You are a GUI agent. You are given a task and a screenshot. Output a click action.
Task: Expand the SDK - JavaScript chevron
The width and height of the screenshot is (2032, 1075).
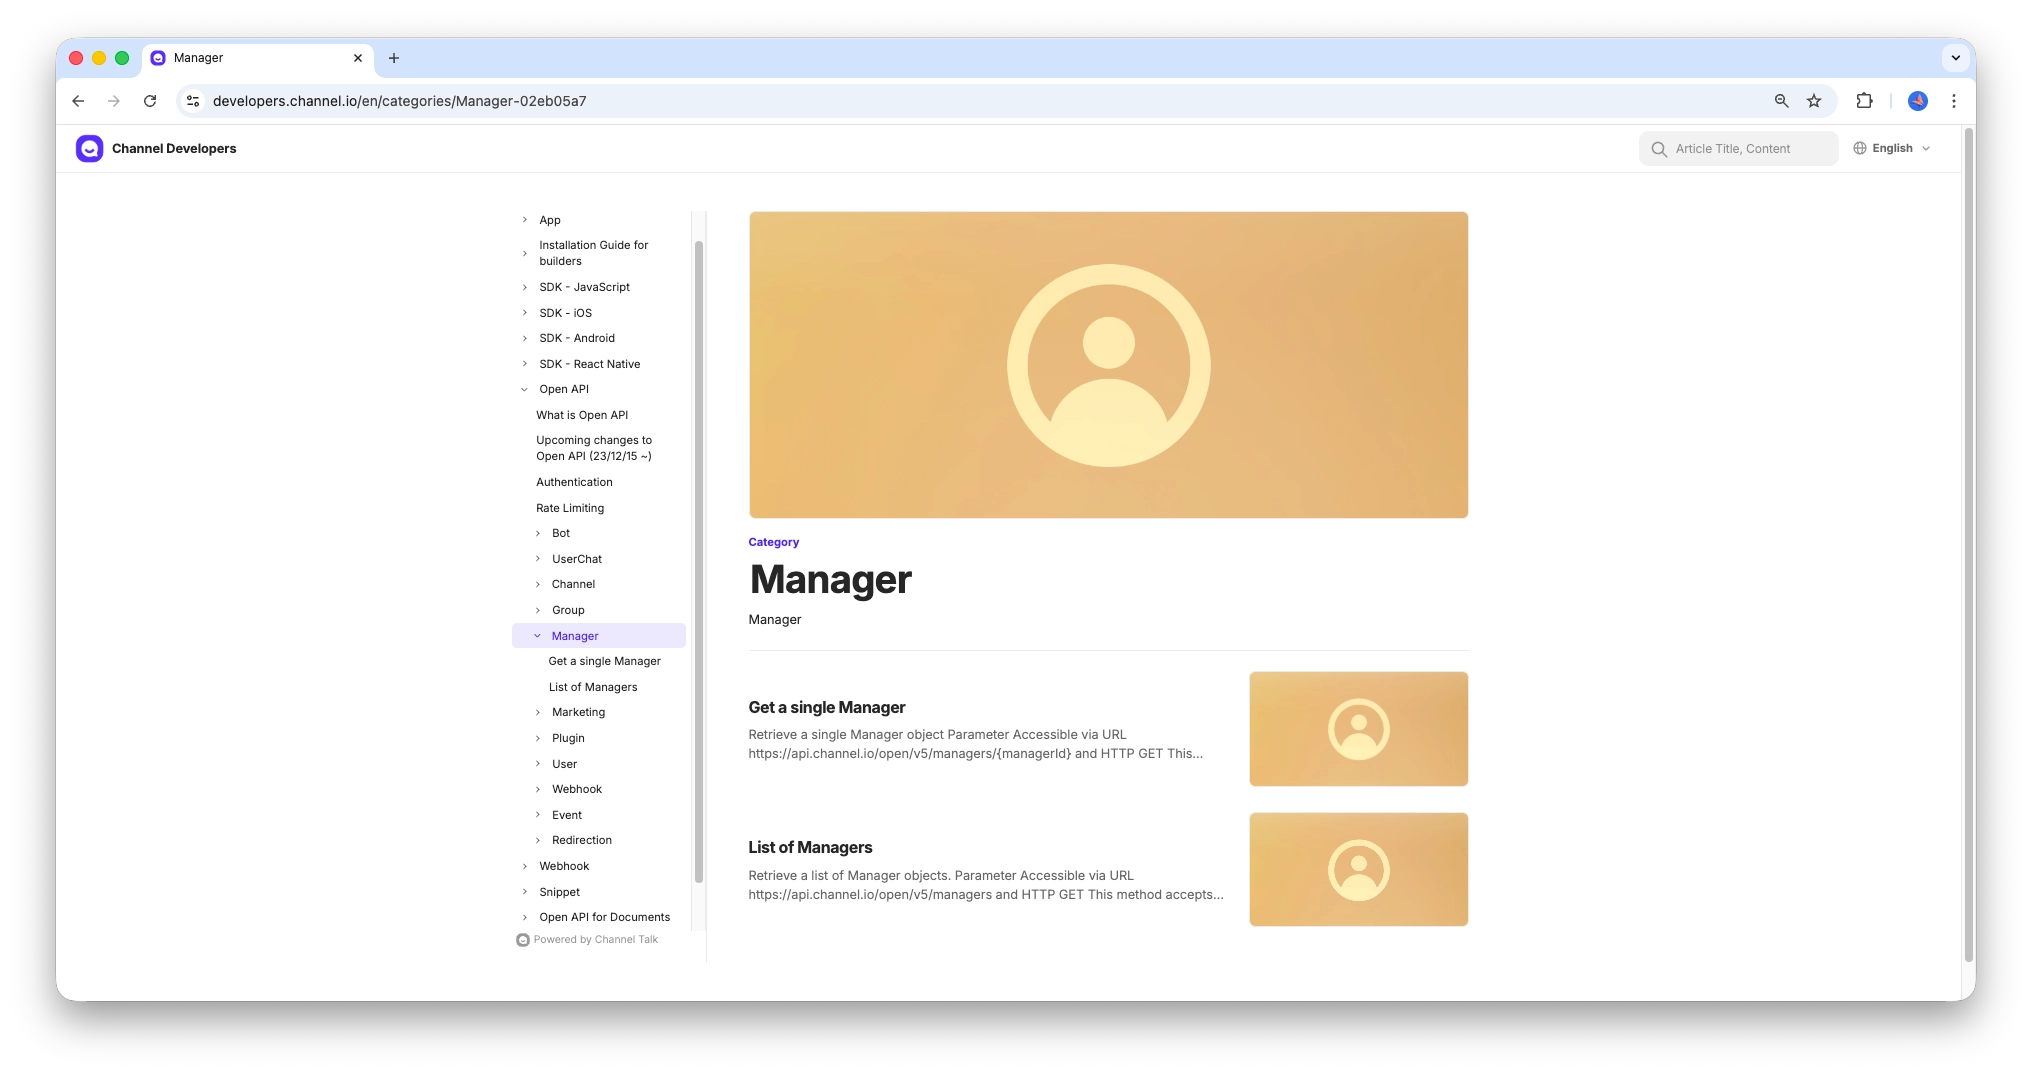coord(525,287)
